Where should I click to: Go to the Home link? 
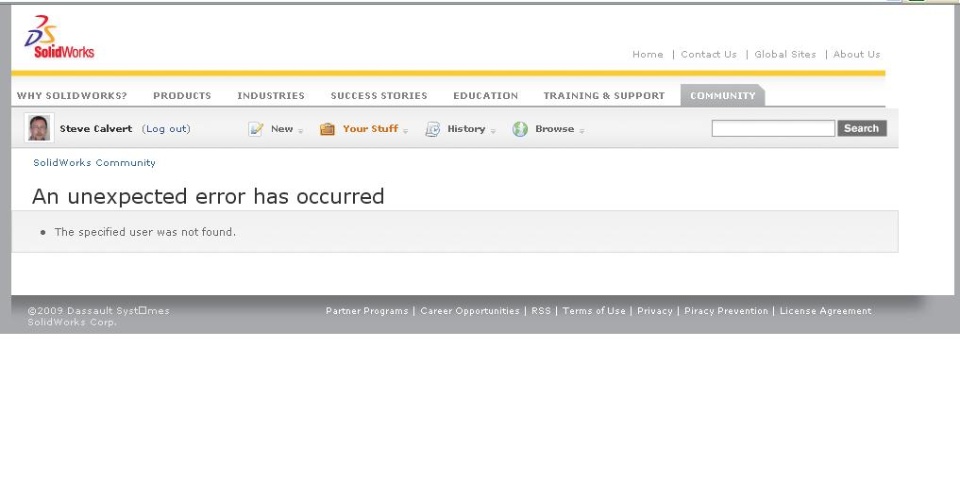click(x=648, y=54)
